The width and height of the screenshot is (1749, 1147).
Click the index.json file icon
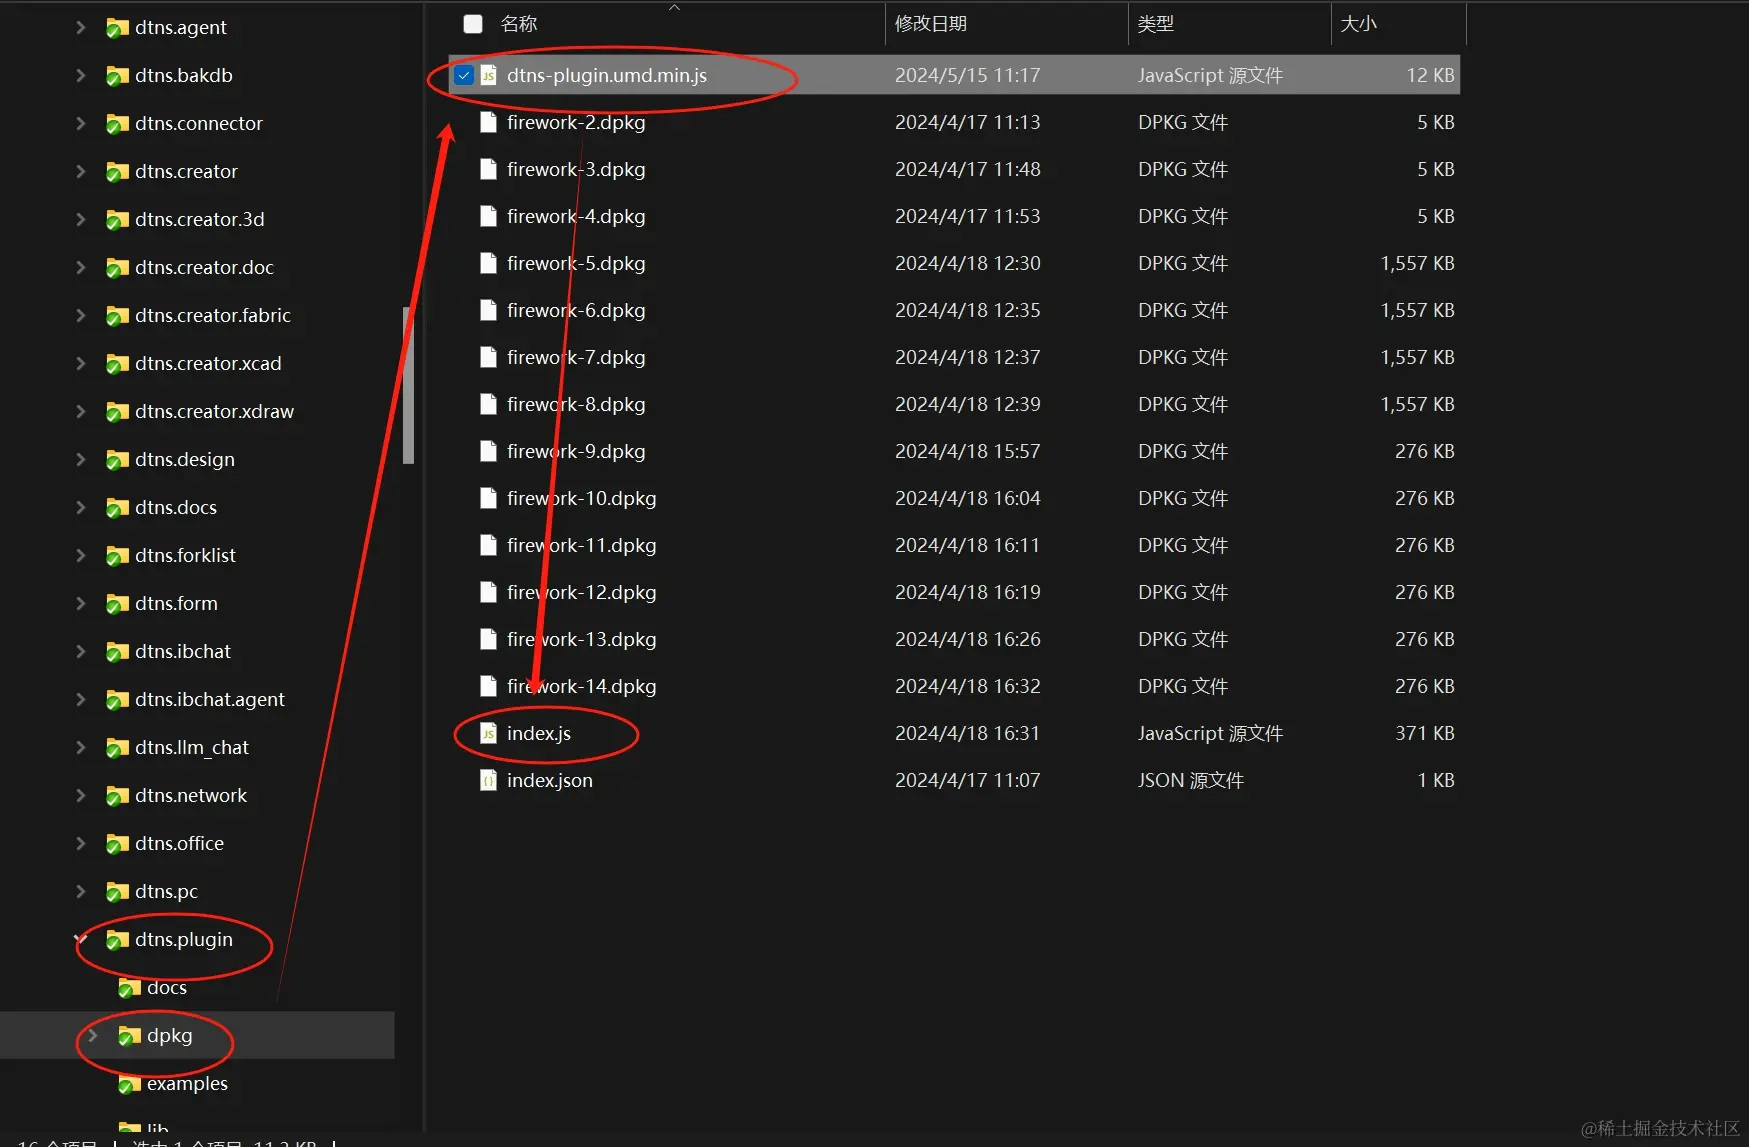tap(489, 780)
